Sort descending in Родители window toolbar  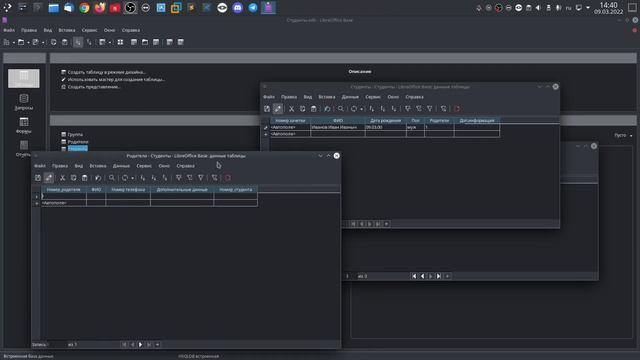[x=164, y=178]
